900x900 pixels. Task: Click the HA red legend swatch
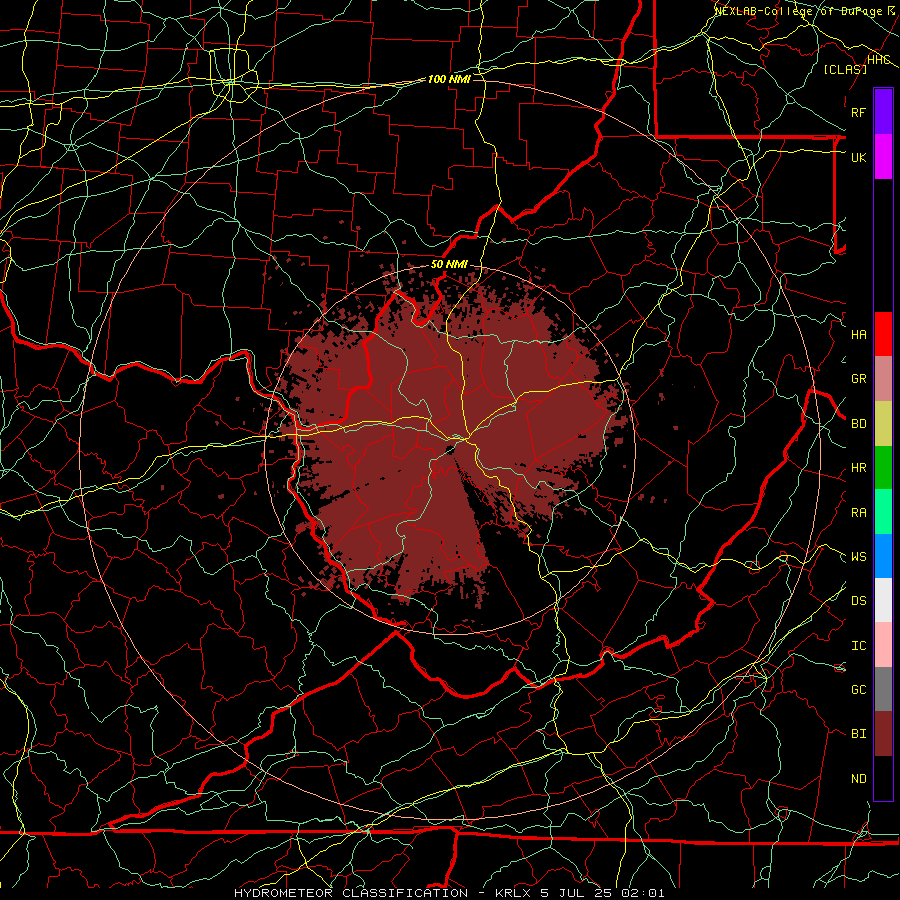click(883, 334)
